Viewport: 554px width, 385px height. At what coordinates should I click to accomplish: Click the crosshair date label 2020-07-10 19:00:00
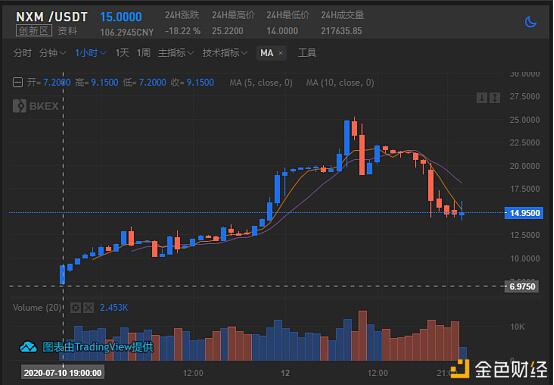coord(63,373)
